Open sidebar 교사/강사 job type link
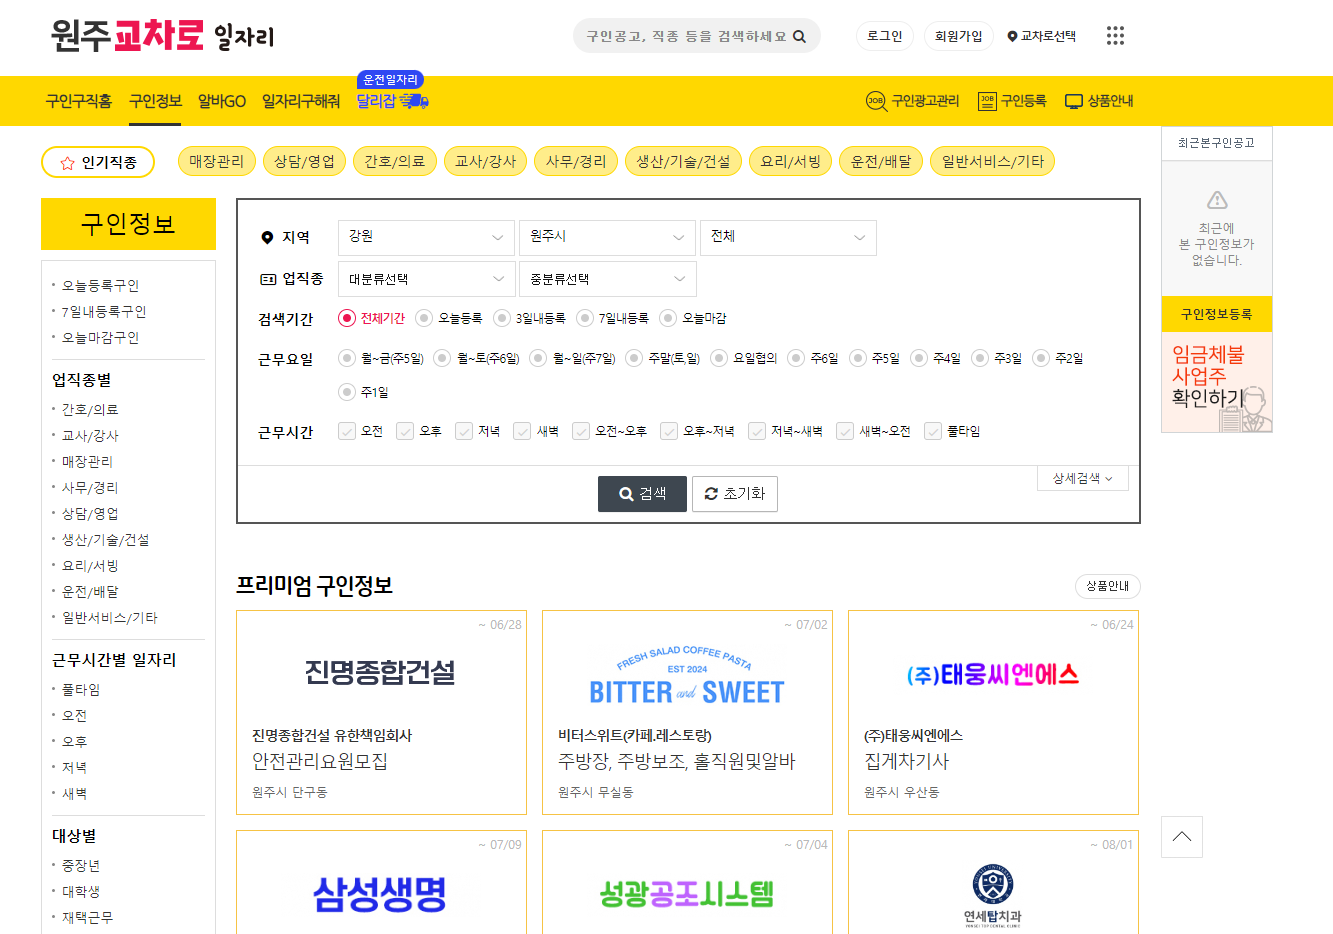Screen dimensions: 1333x934 [90, 436]
